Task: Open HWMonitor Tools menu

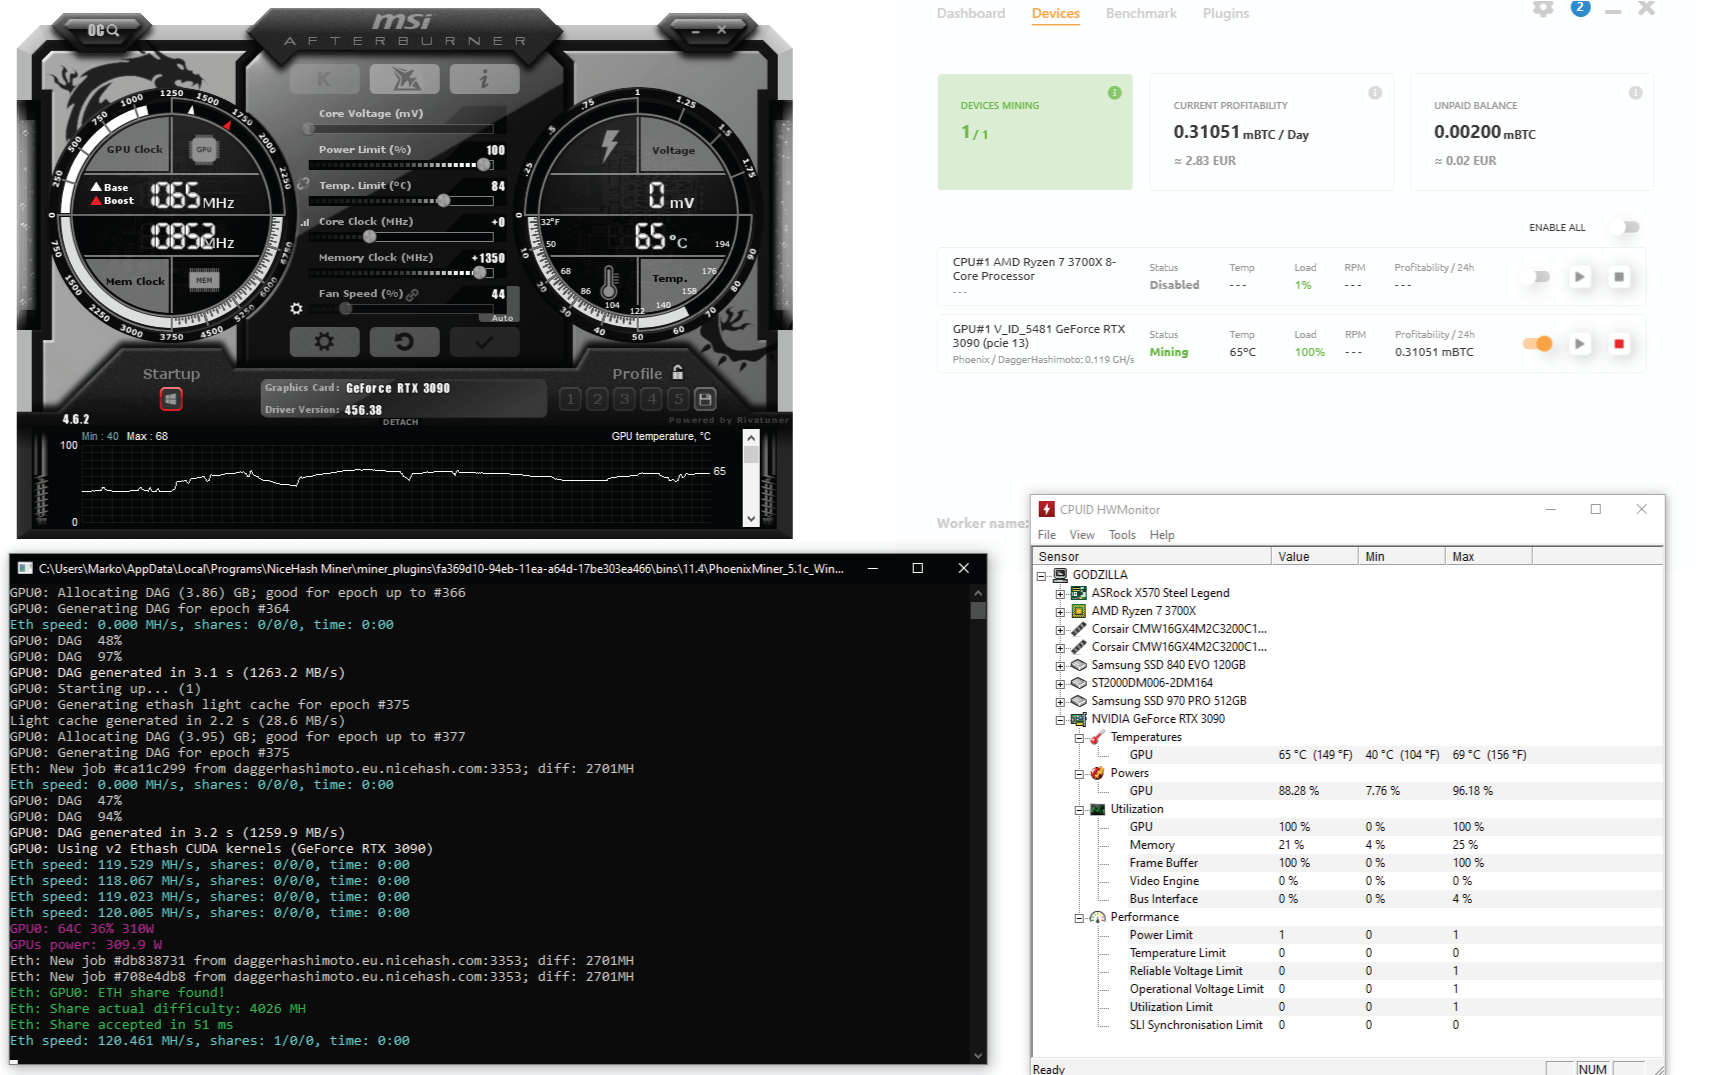Action: point(1122,535)
